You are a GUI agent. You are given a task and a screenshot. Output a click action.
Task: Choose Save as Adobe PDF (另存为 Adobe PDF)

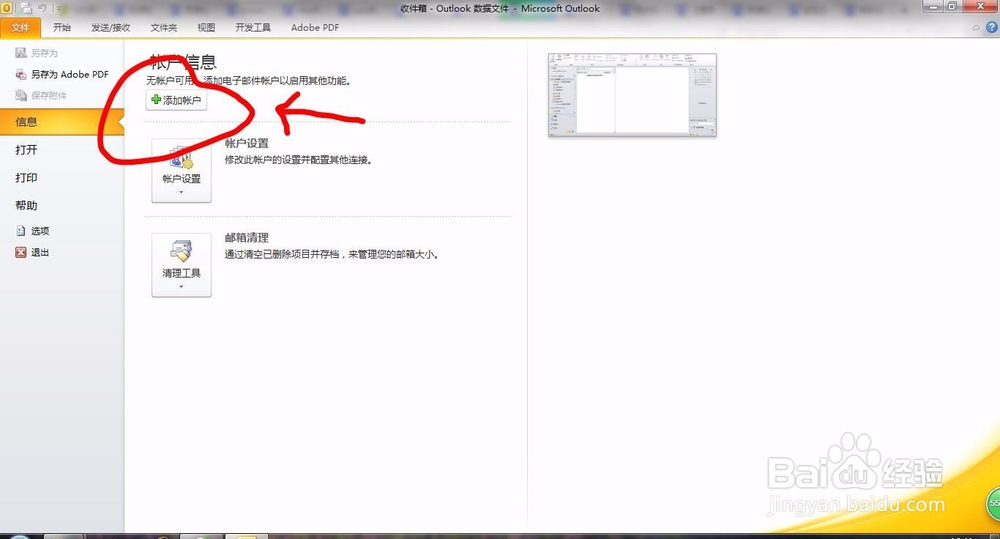coord(62,74)
